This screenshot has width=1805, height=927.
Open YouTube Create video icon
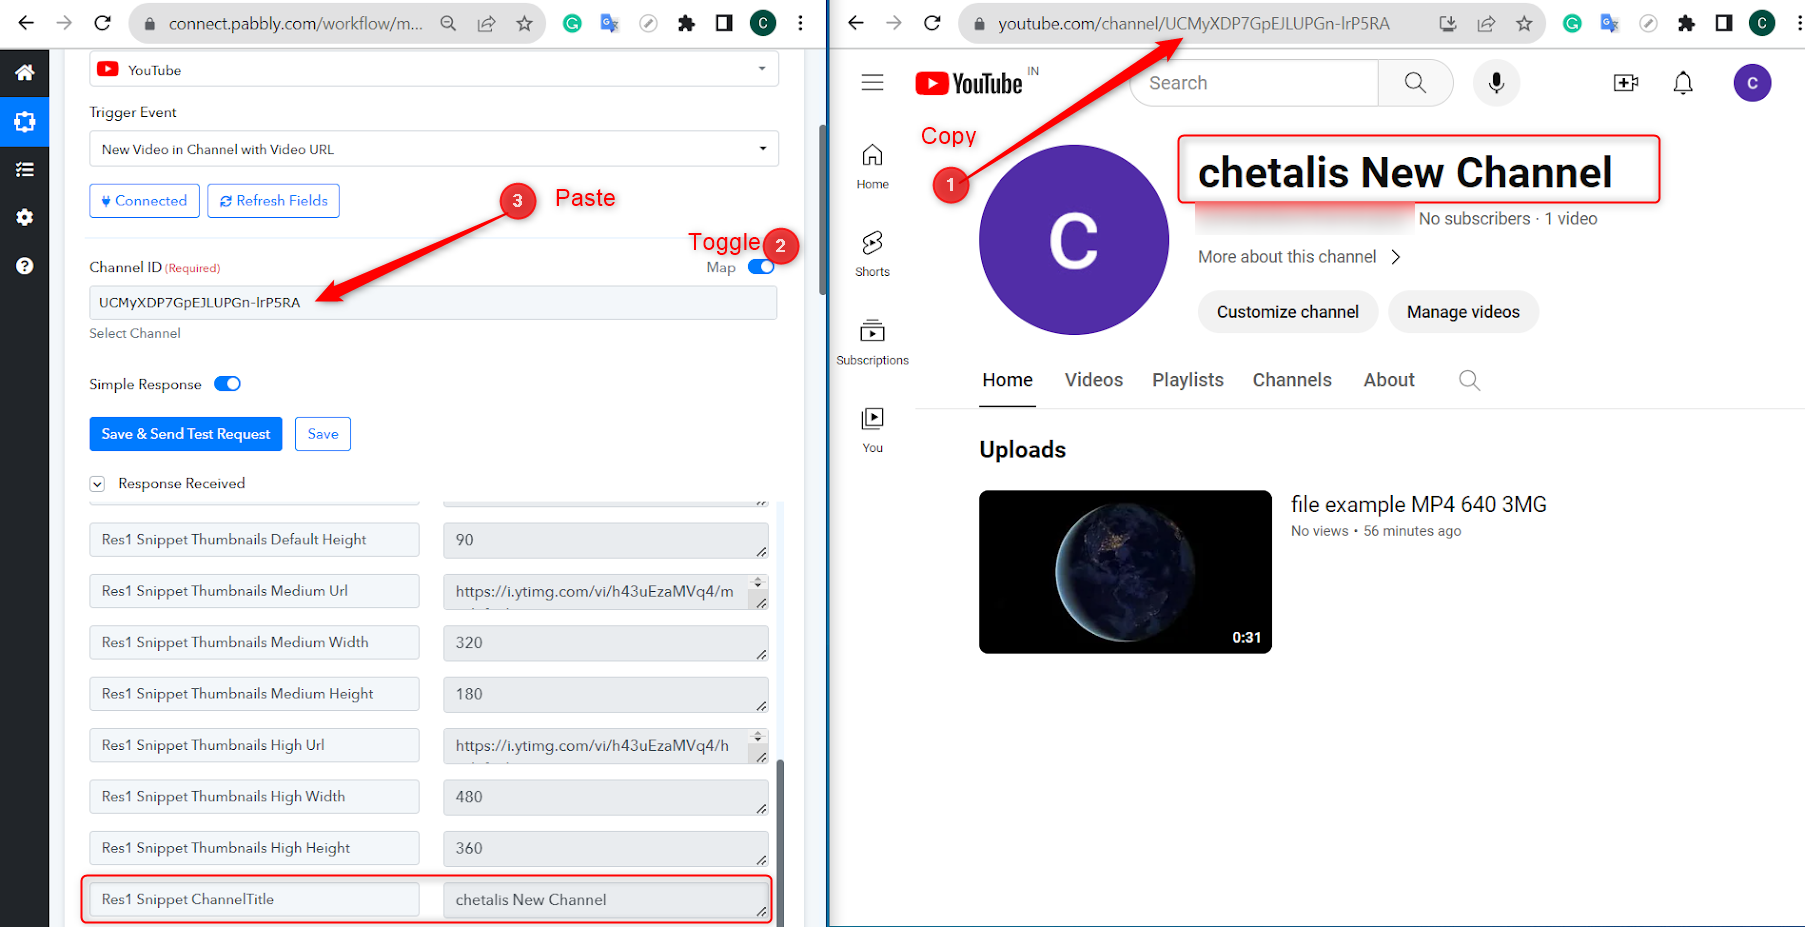pyautogui.click(x=1626, y=83)
